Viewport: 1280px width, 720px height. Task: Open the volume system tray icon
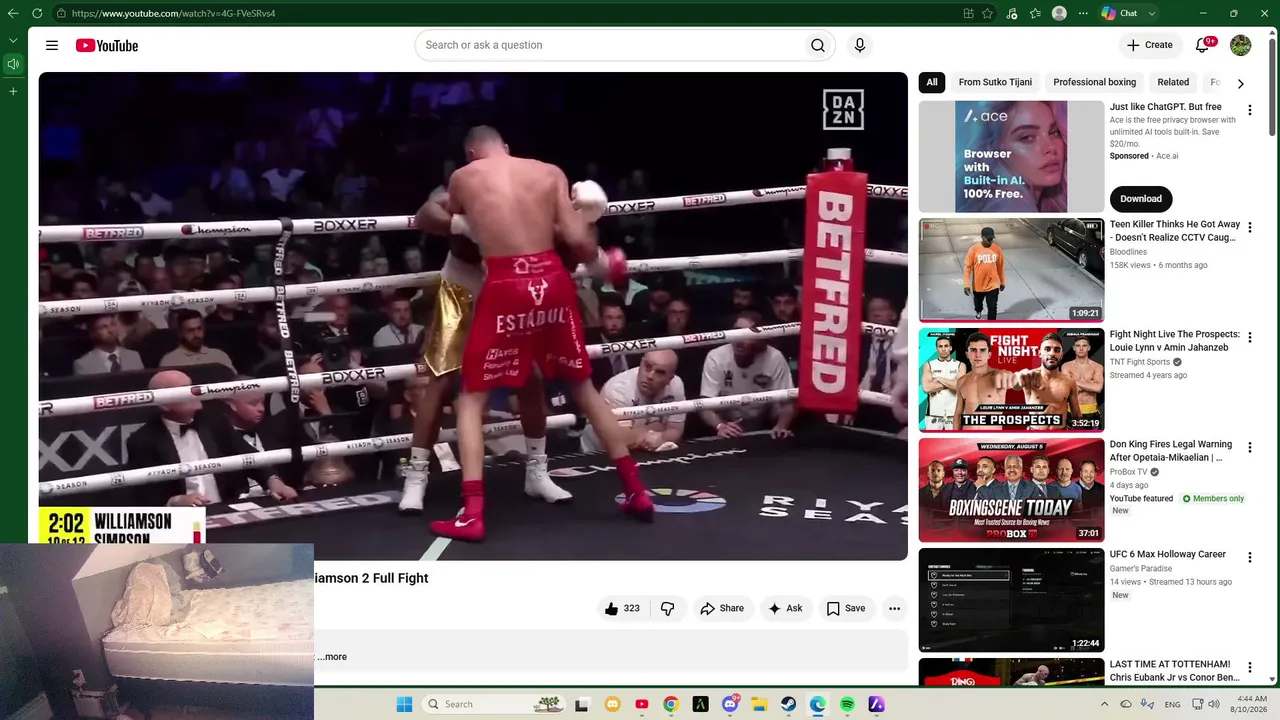pyautogui.click(x=1214, y=704)
